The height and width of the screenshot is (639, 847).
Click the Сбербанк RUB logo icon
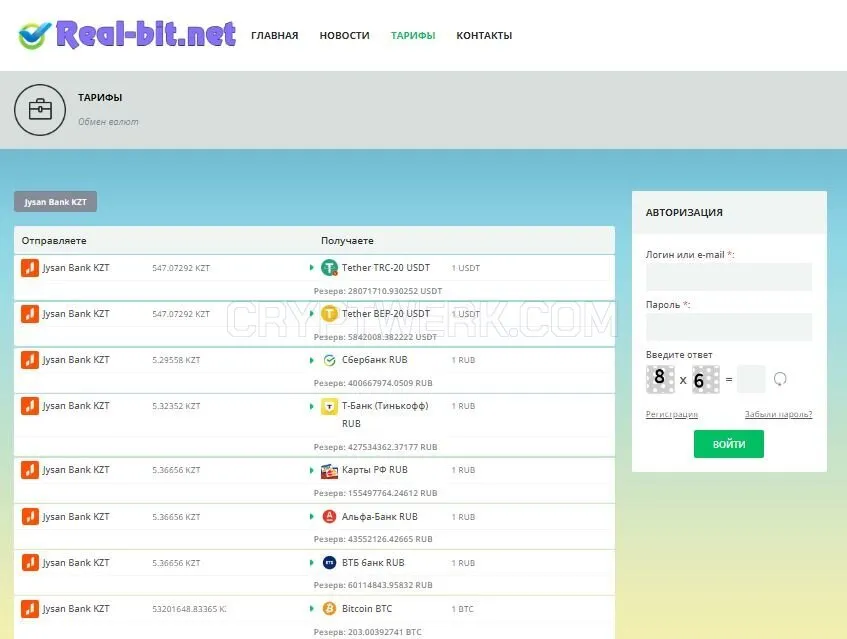tap(329, 360)
